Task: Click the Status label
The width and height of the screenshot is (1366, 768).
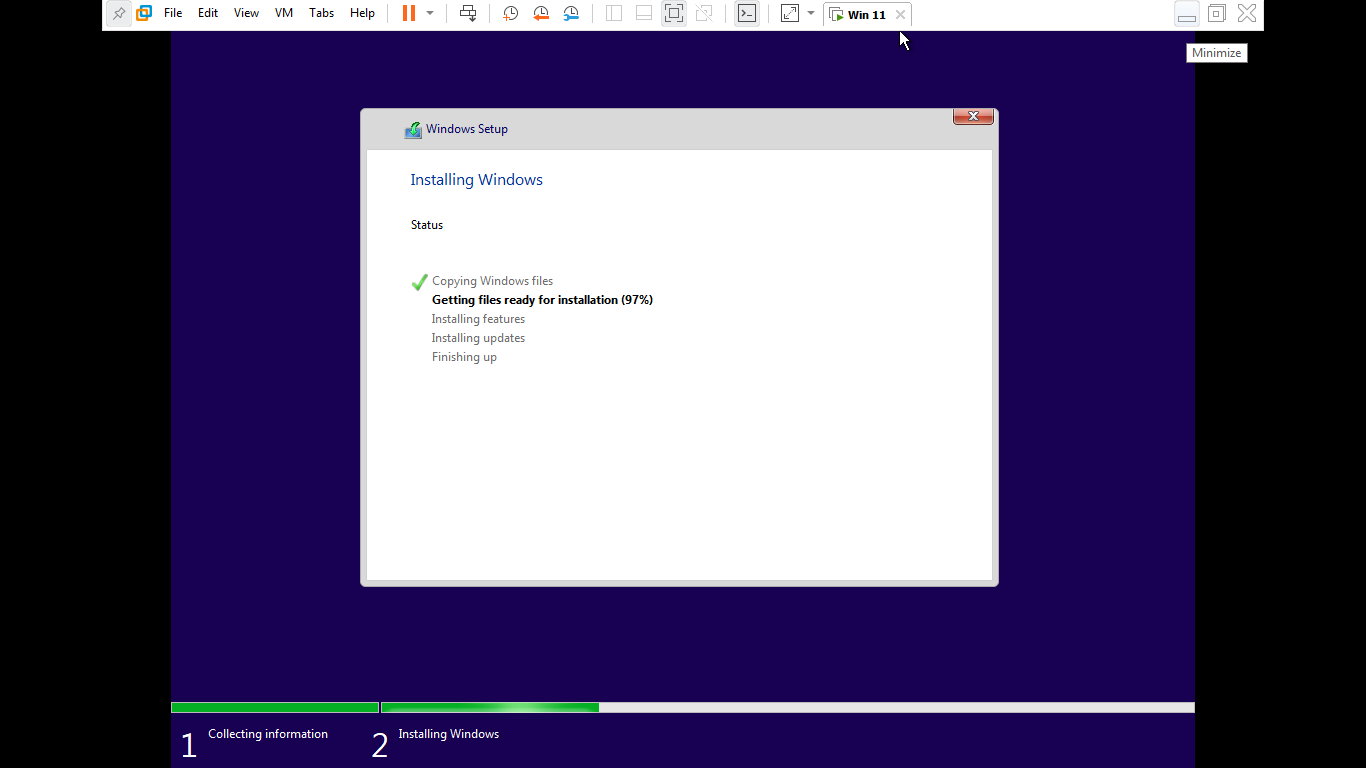Action: (x=427, y=225)
